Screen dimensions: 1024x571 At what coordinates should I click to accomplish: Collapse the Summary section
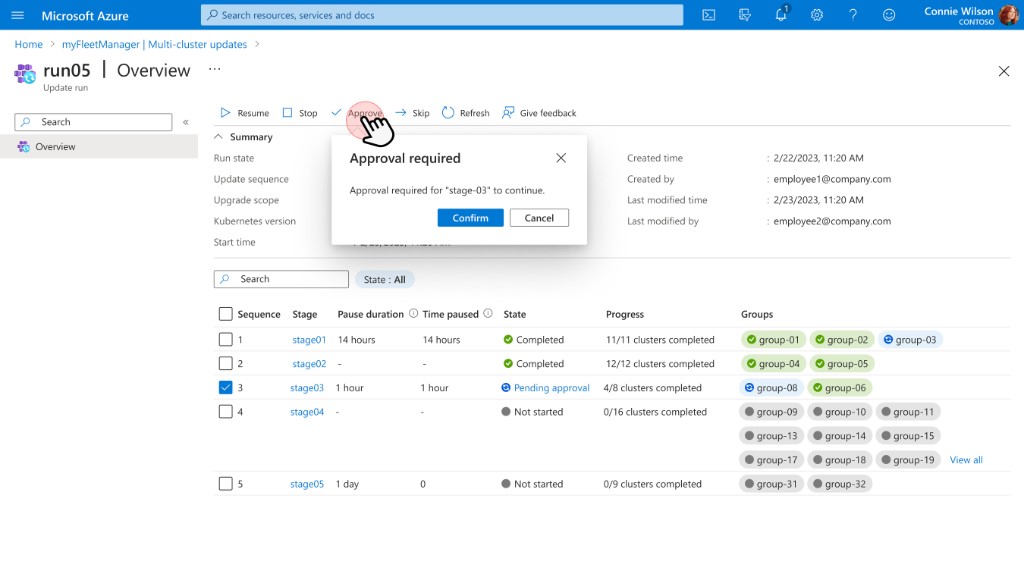(x=218, y=137)
